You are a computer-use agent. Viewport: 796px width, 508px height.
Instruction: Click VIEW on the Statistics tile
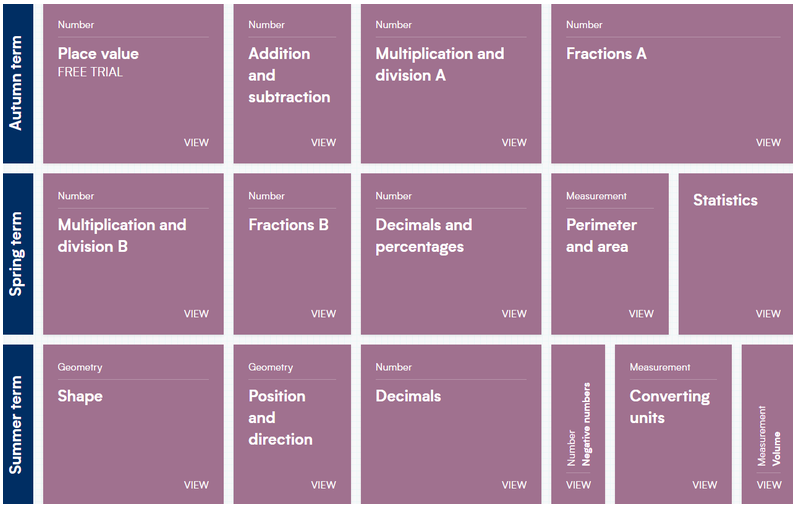click(x=768, y=313)
